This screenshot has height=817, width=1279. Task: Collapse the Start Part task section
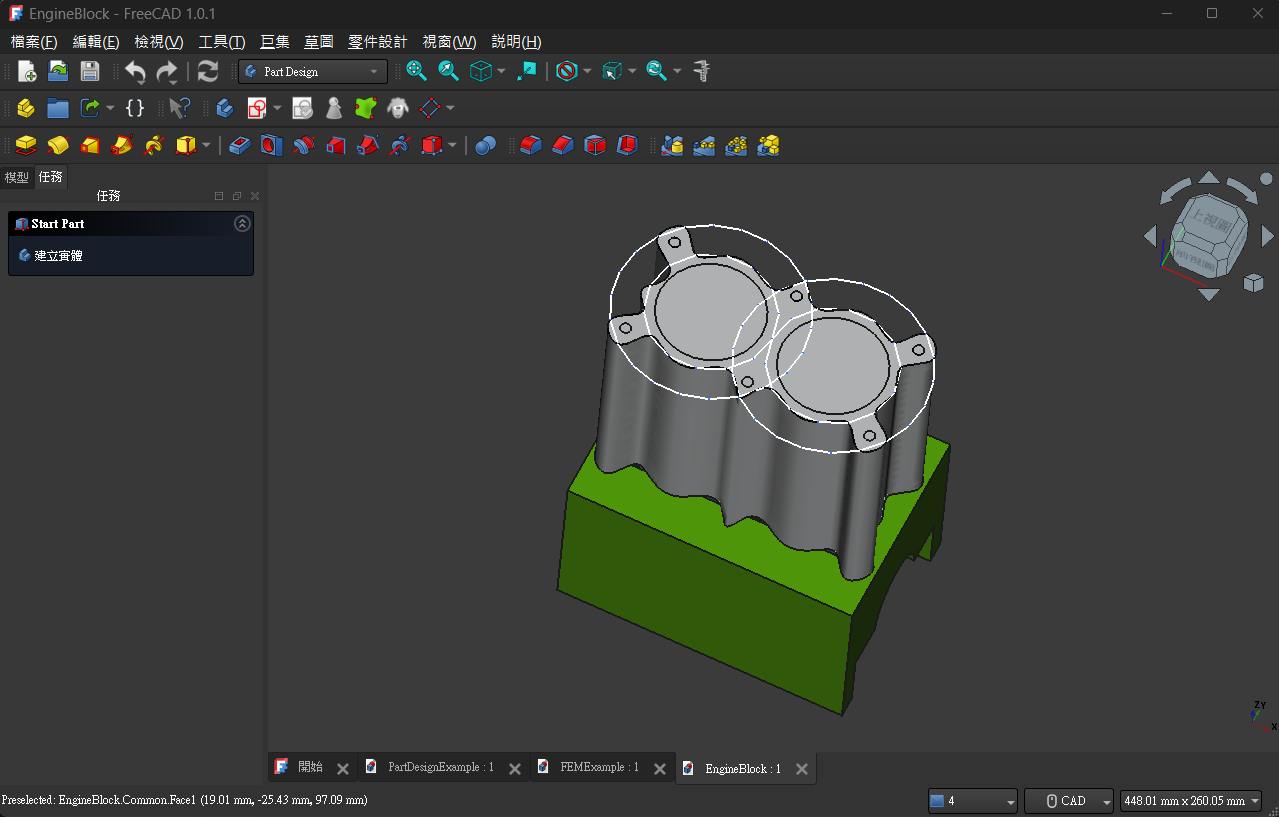coord(242,224)
